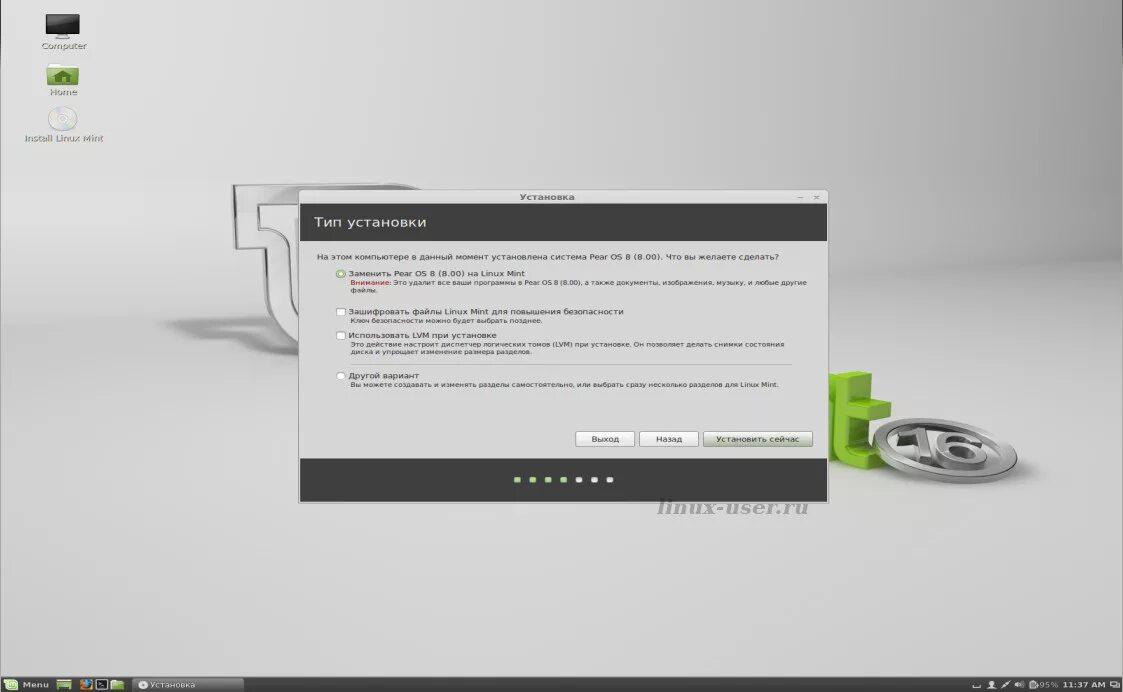
Task: Click the Show Desktop panel icon
Action: point(64,685)
